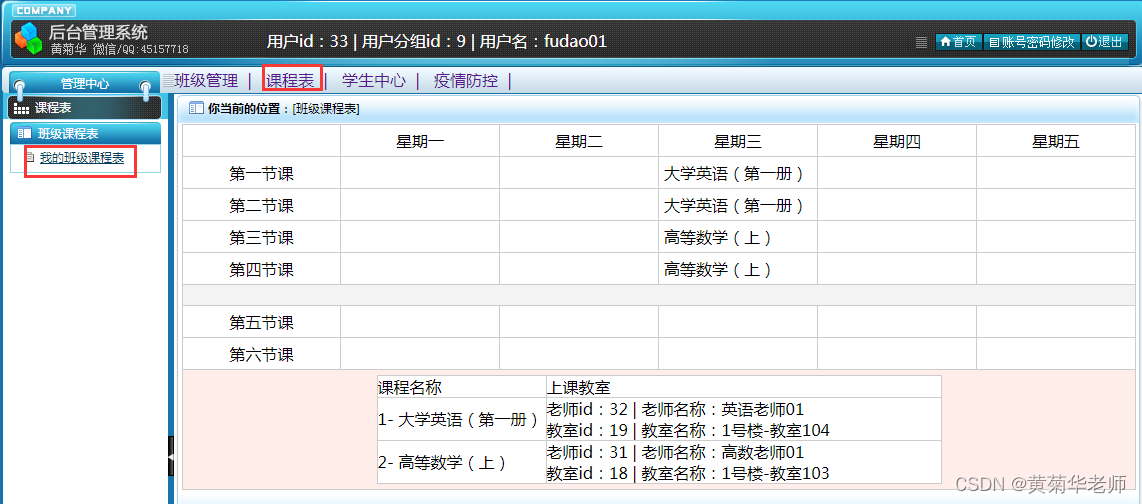Click the grid icon beside sidebar 课程表

(21, 109)
